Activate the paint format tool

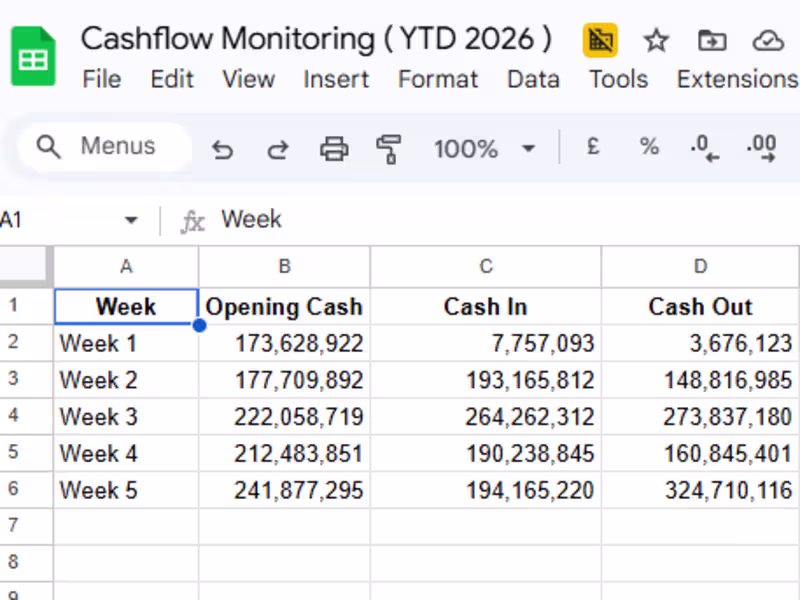coord(388,149)
